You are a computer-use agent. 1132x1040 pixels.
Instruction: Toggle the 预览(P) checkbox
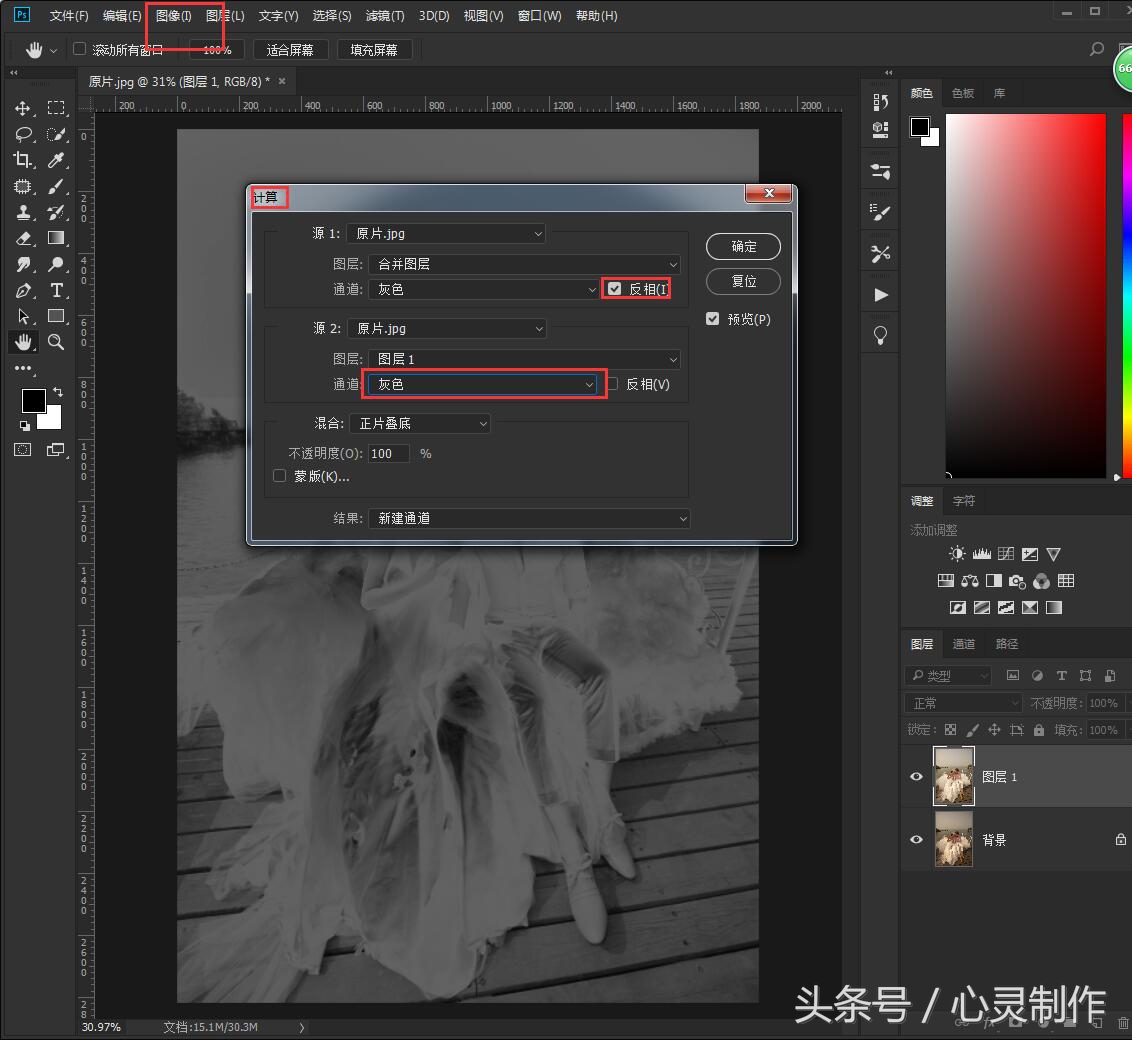[712, 319]
